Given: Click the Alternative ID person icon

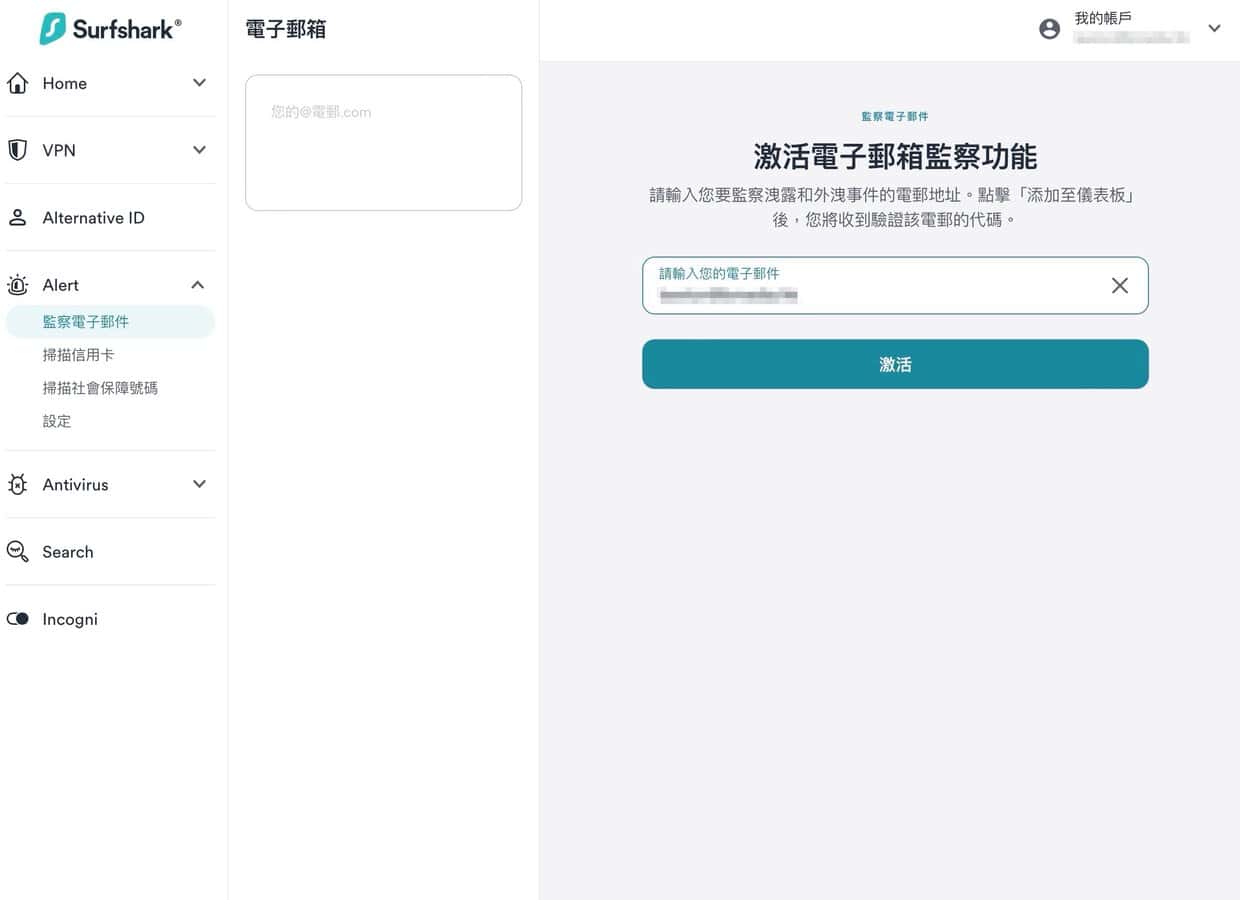Looking at the screenshot, I should click(x=18, y=218).
